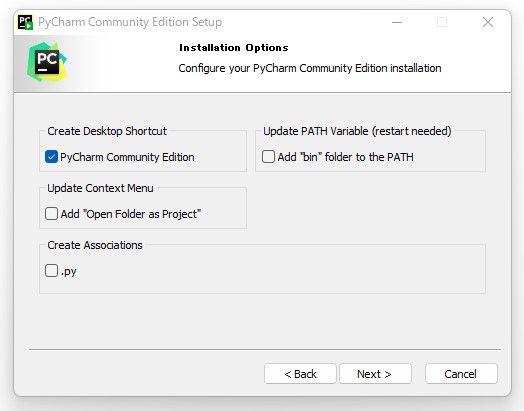The width and height of the screenshot is (524, 411).
Task: Click the "PyCharm Community Edition Setup" window title
Action: (130, 22)
